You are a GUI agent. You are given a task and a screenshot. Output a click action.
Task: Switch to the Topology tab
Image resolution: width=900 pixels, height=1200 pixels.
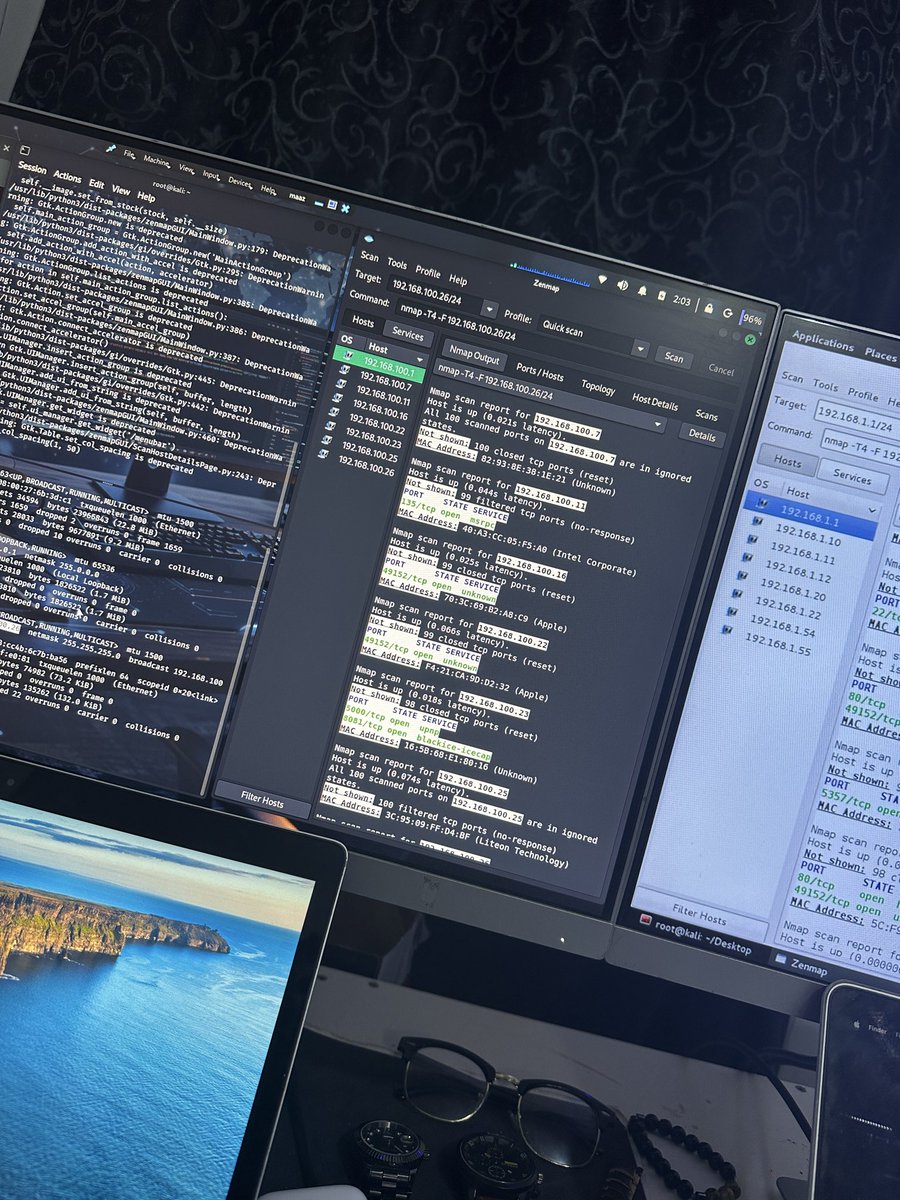coord(598,387)
